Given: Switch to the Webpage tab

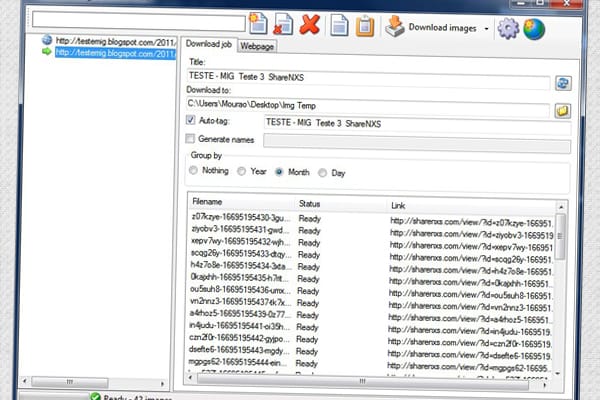Looking at the screenshot, I should pyautogui.click(x=257, y=46).
